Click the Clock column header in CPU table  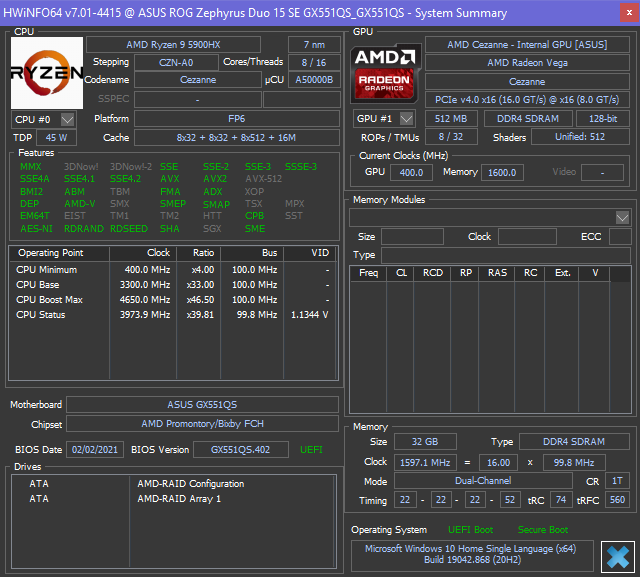click(143, 253)
